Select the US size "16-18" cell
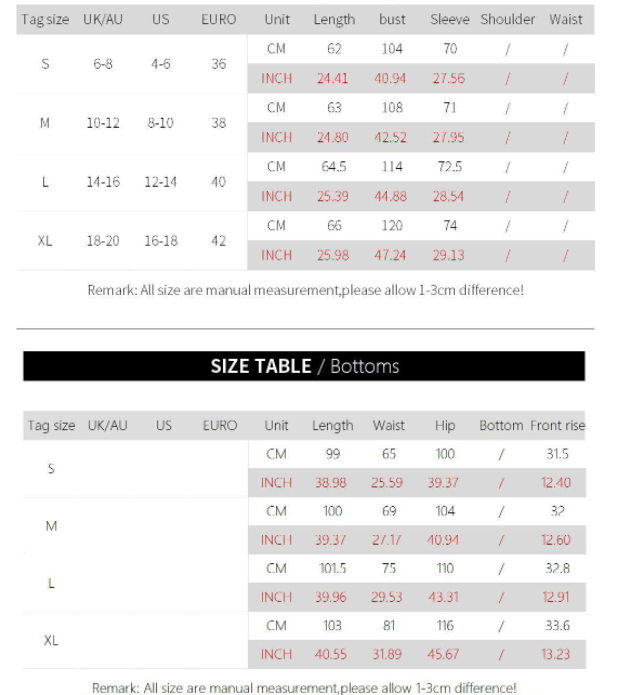The image size is (632, 695). (x=160, y=241)
